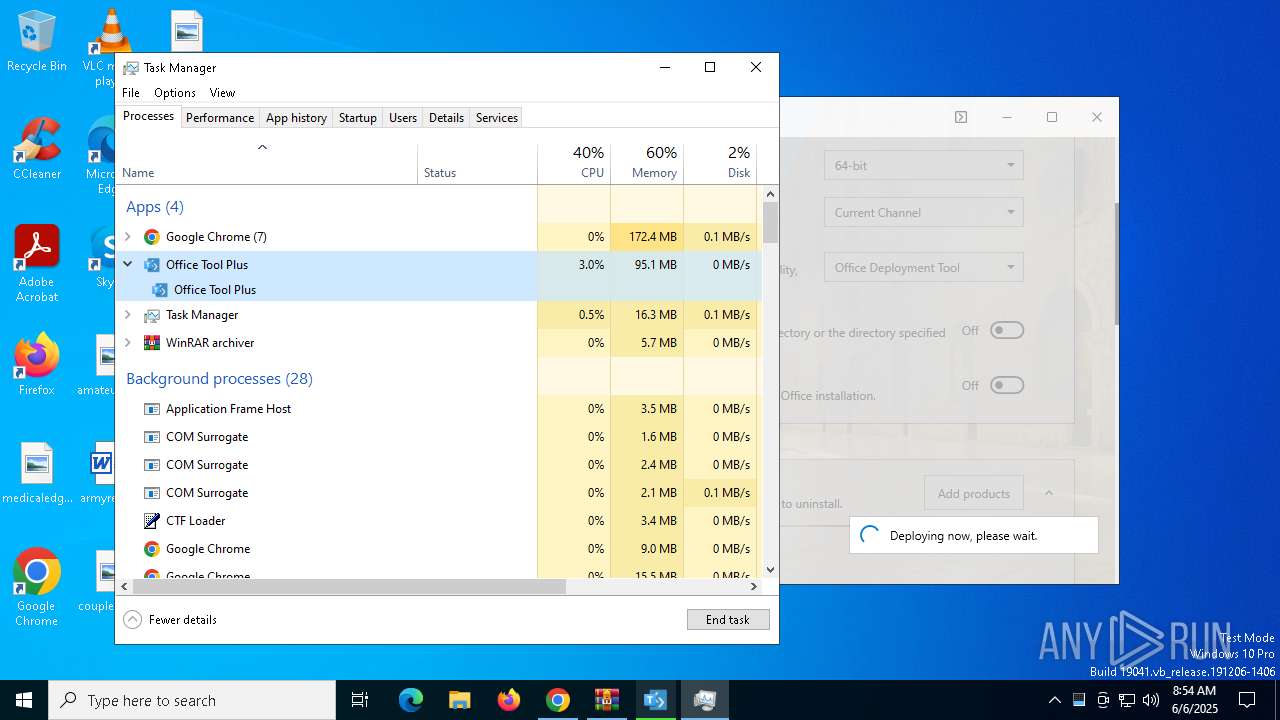Image resolution: width=1280 pixels, height=720 pixels.
Task: Expand the WinRAR archiver process group
Action: 127,343
